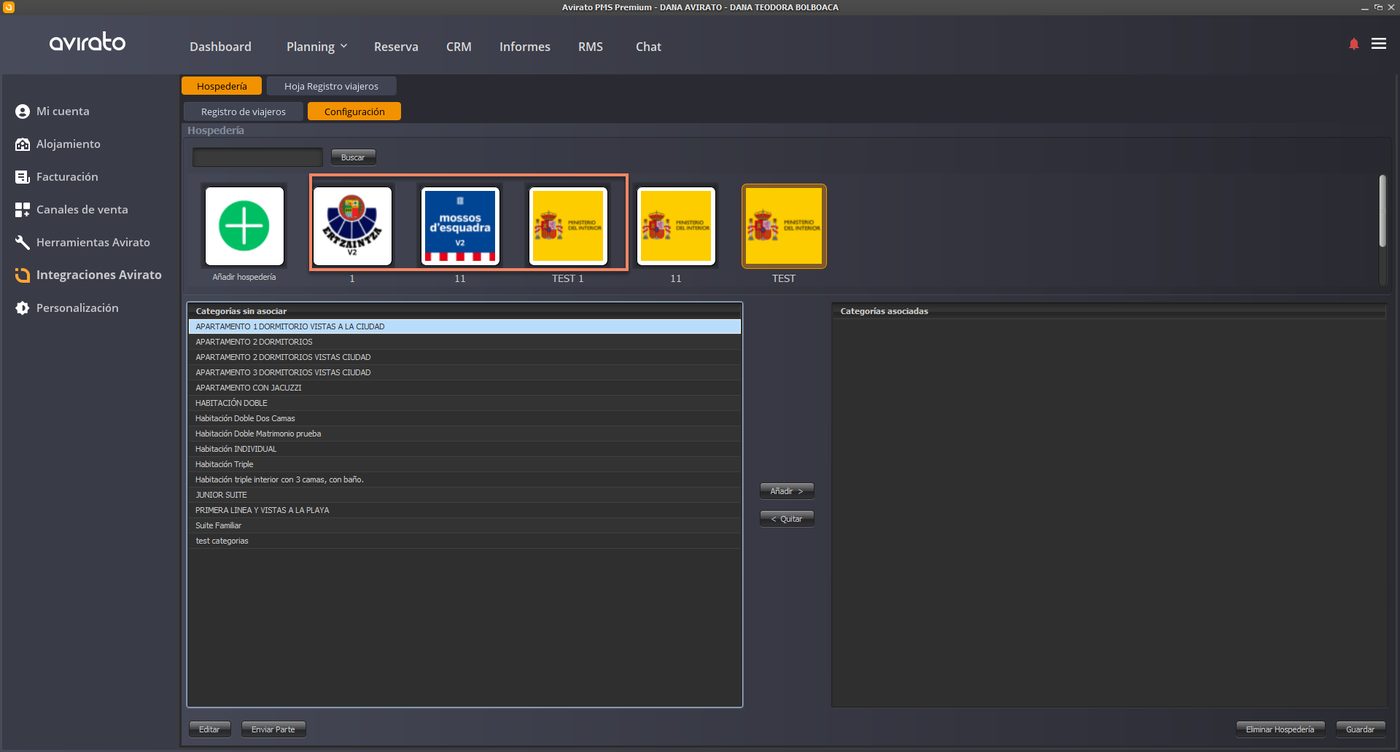The image size is (1400, 752).
Task: Select JUNIOR SUITE category in list
Action: [x=465, y=495]
